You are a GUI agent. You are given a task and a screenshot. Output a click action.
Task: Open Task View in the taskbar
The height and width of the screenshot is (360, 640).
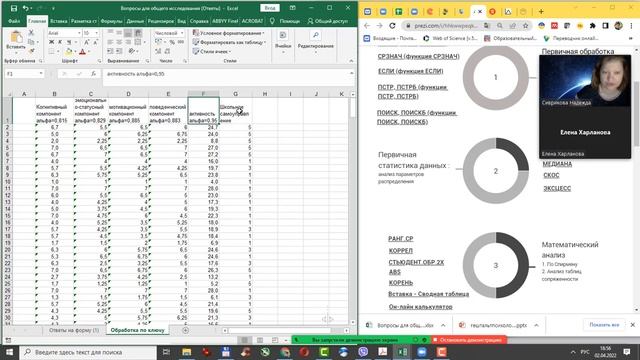166,352
